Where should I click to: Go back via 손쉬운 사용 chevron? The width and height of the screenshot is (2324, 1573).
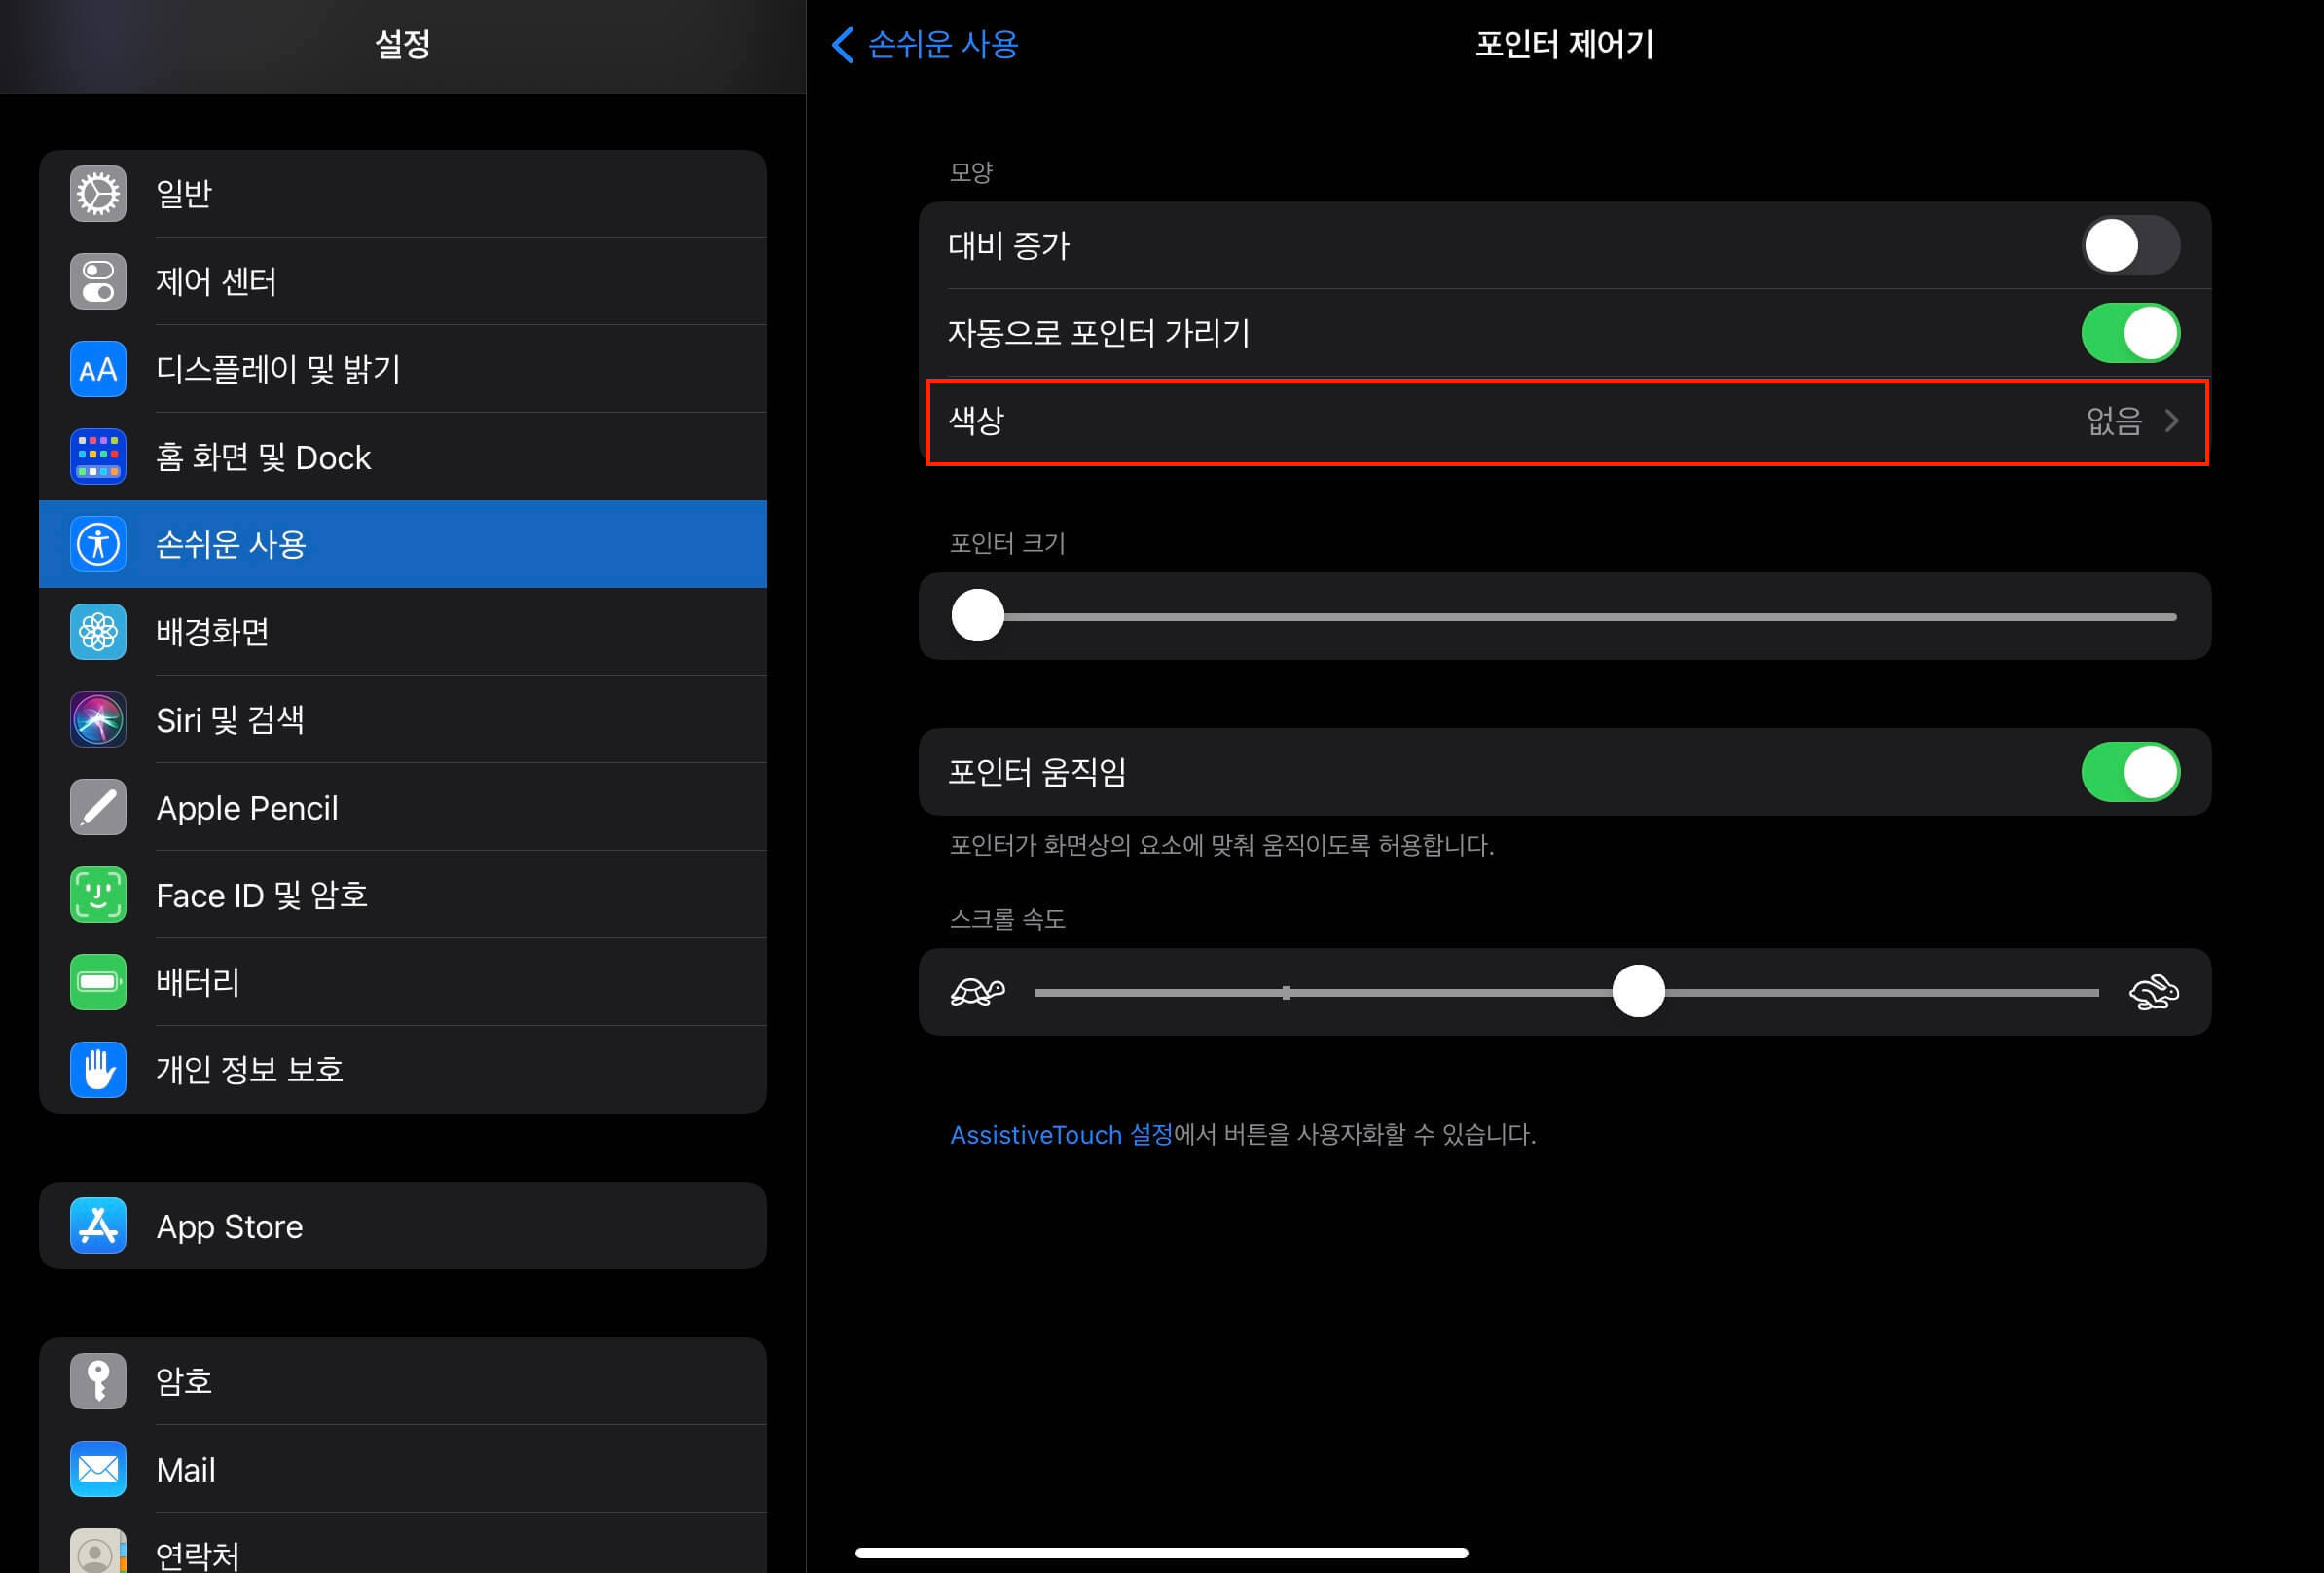pos(925,44)
